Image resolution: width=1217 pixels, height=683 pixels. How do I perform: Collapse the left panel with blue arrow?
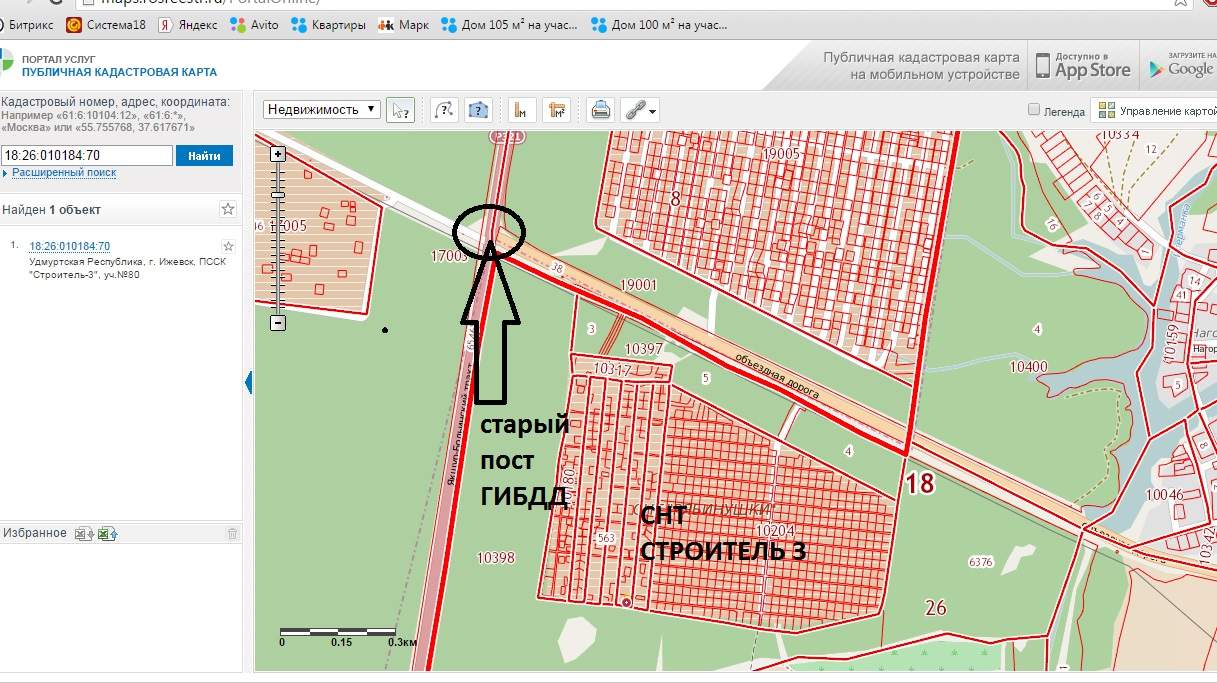(x=248, y=382)
